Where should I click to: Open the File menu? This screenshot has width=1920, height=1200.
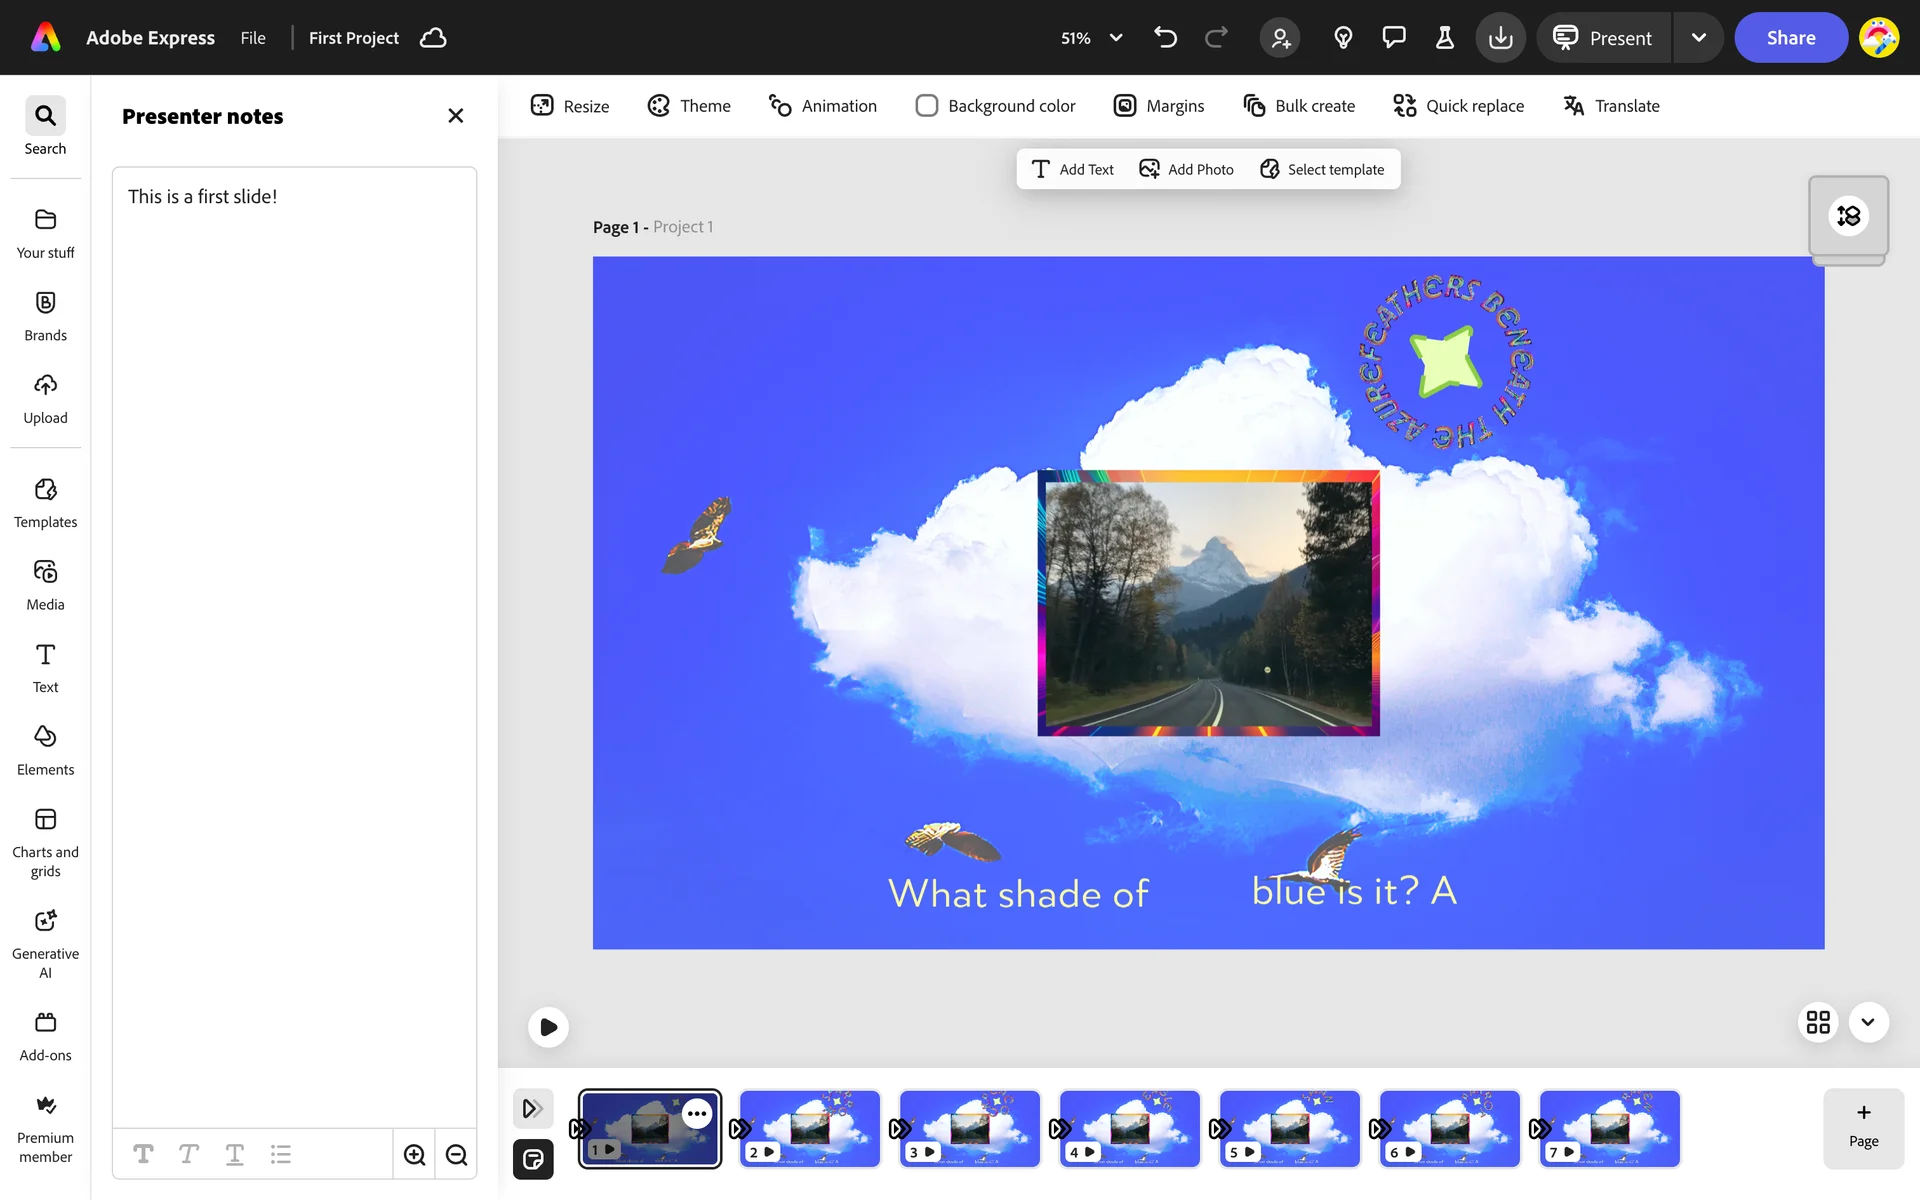tap(253, 38)
